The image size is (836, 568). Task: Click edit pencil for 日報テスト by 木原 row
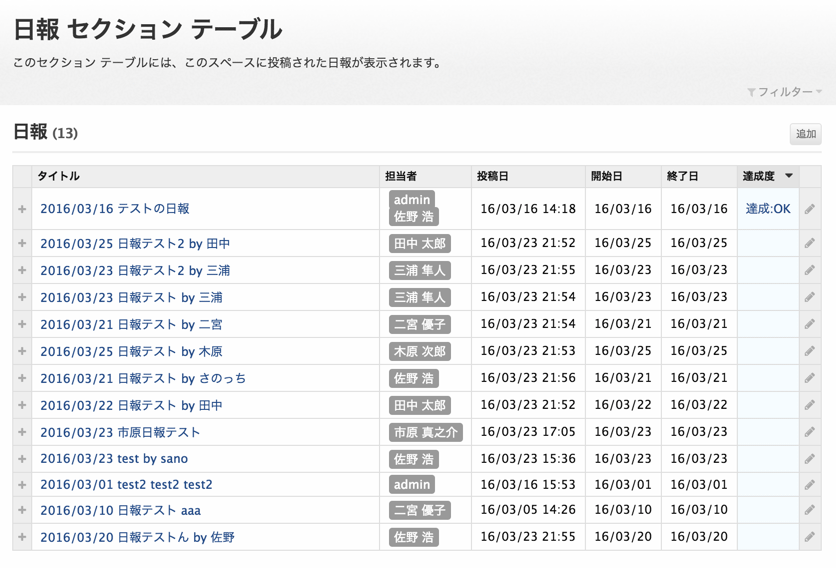tap(809, 351)
